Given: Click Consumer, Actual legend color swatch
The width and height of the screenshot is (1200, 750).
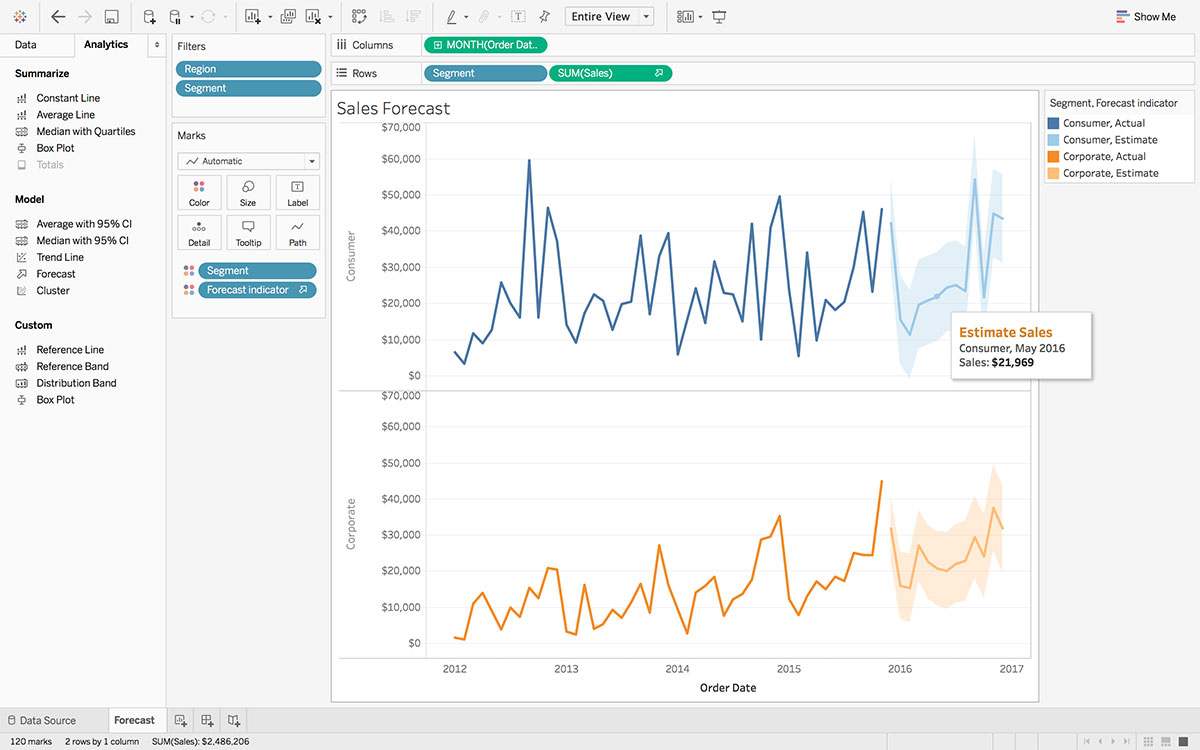Looking at the screenshot, I should (1053, 123).
